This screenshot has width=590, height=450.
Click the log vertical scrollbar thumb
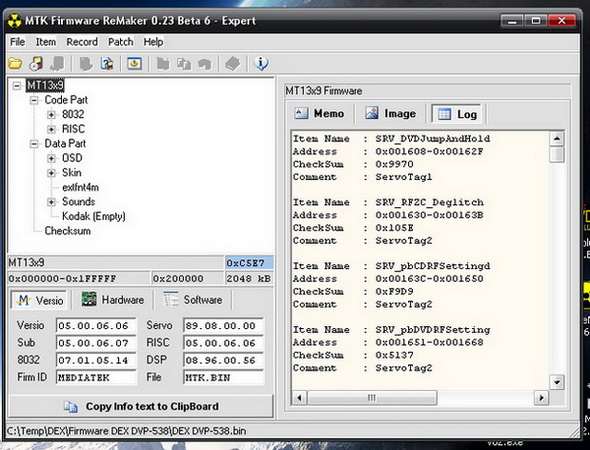[557, 154]
